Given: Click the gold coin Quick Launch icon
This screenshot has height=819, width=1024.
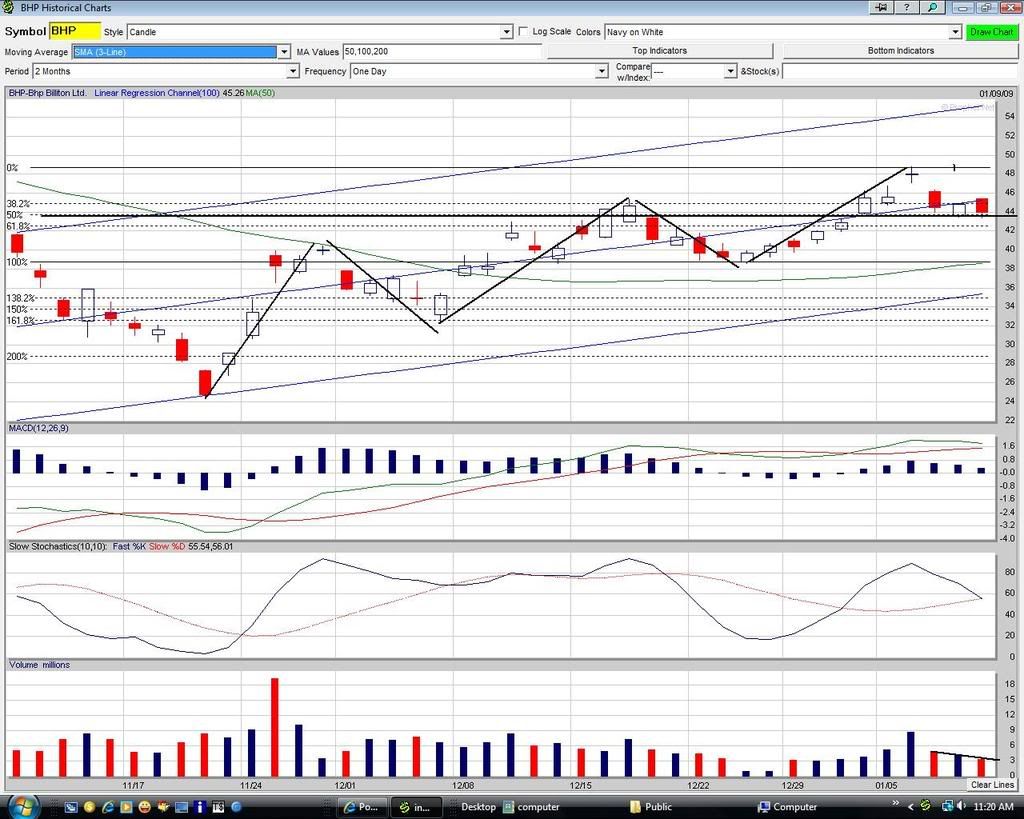Looking at the screenshot, I should [x=89, y=807].
